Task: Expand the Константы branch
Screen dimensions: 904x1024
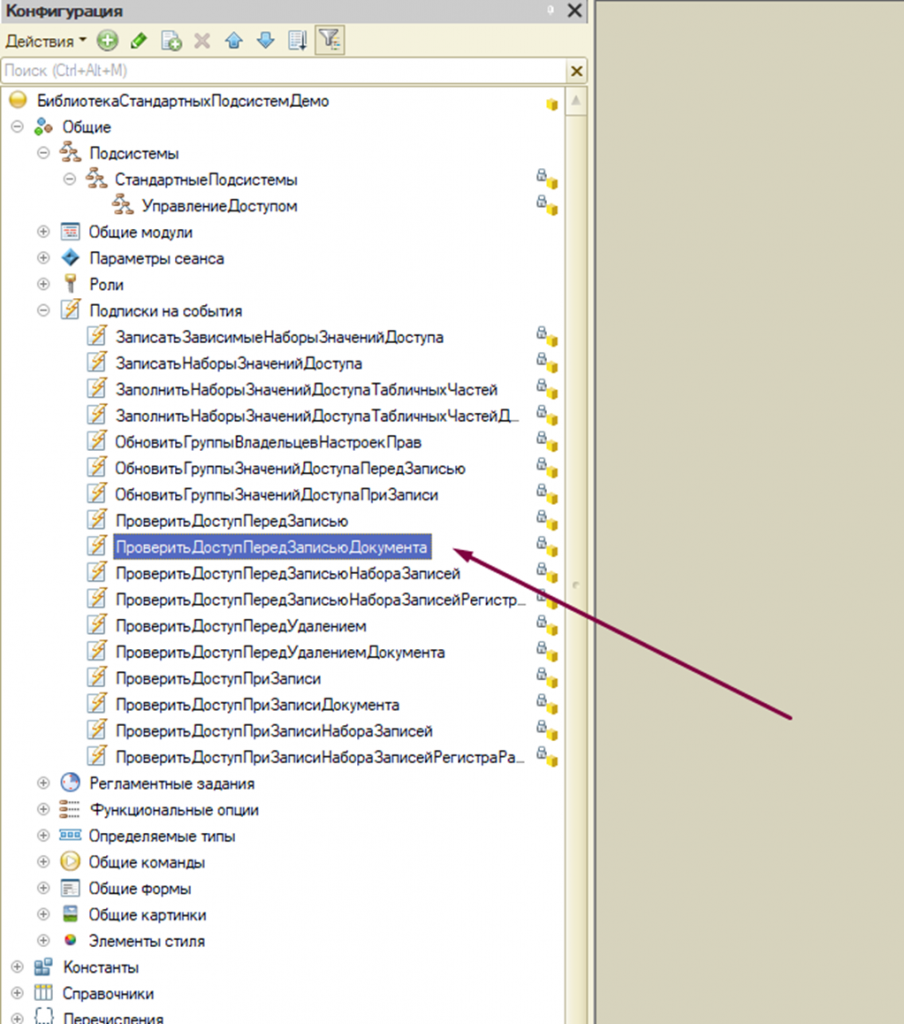Action: point(18,967)
